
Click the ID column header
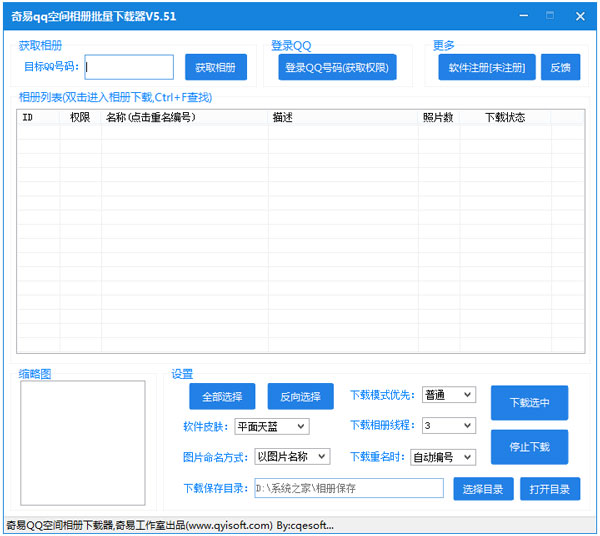point(38,117)
